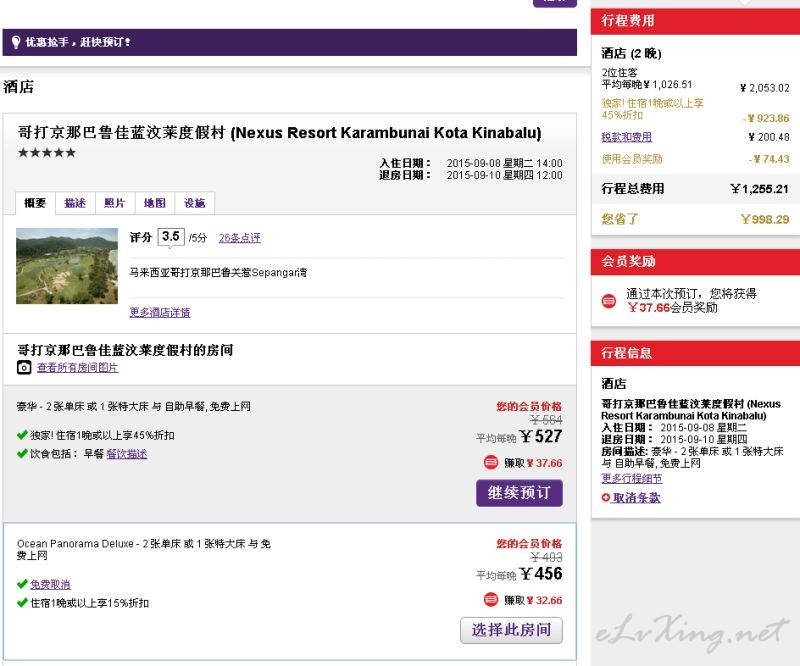
Task: Click the 行程总费用 ¥1,255.21 amount
Action: click(x=760, y=189)
